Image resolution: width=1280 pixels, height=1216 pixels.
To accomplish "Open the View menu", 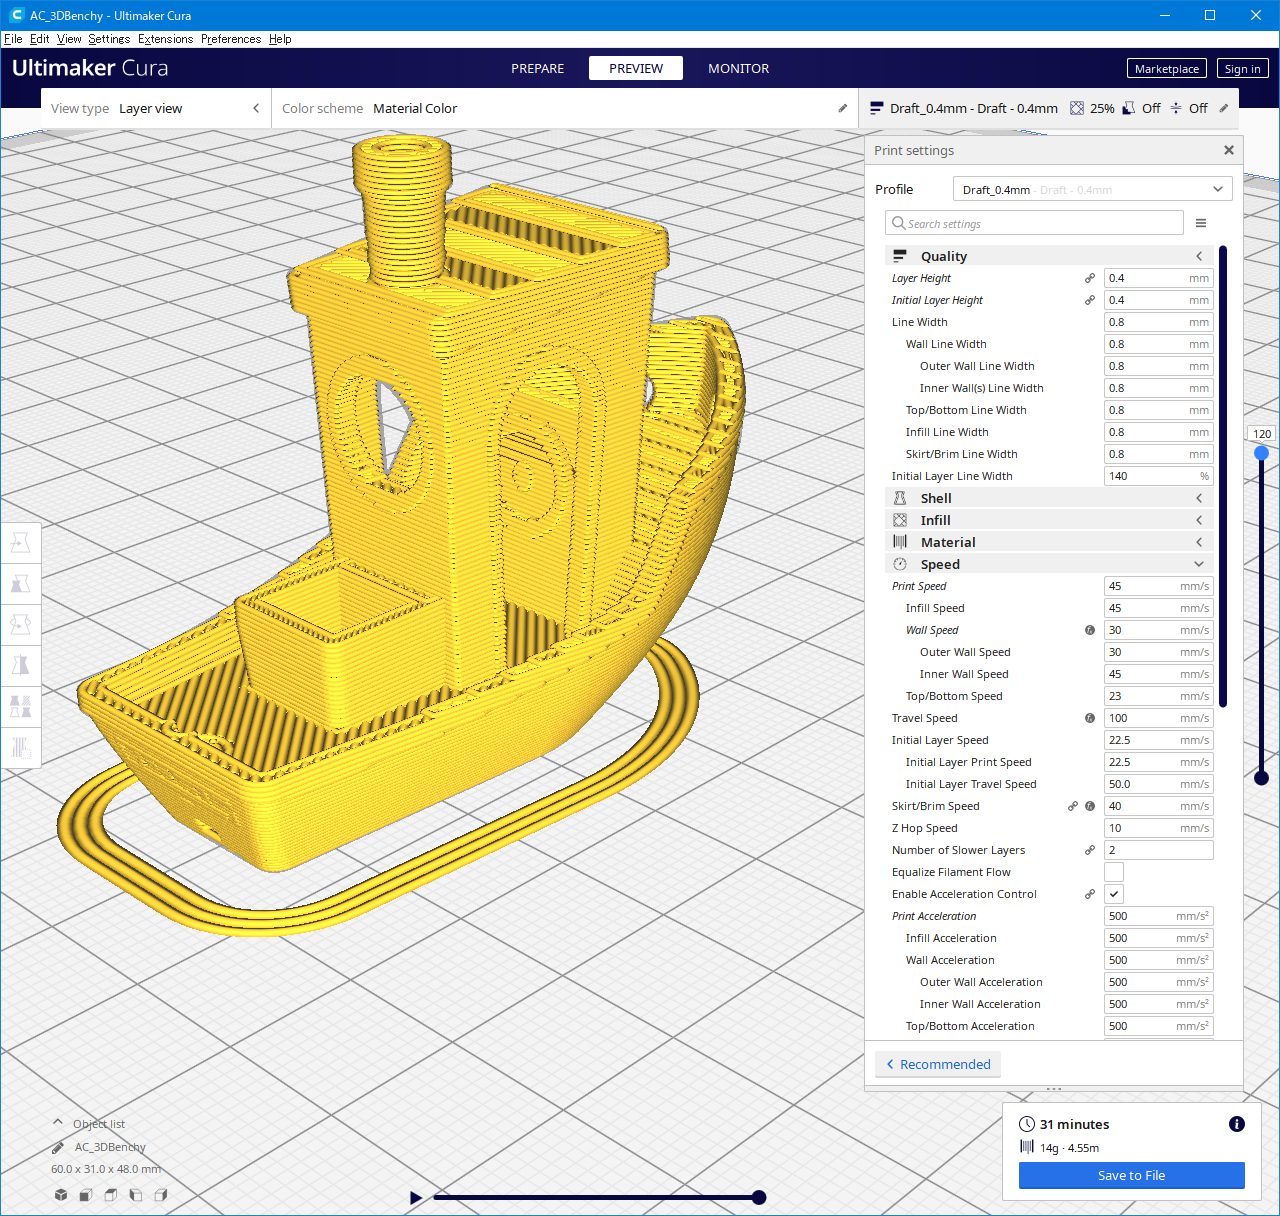I will 69,39.
